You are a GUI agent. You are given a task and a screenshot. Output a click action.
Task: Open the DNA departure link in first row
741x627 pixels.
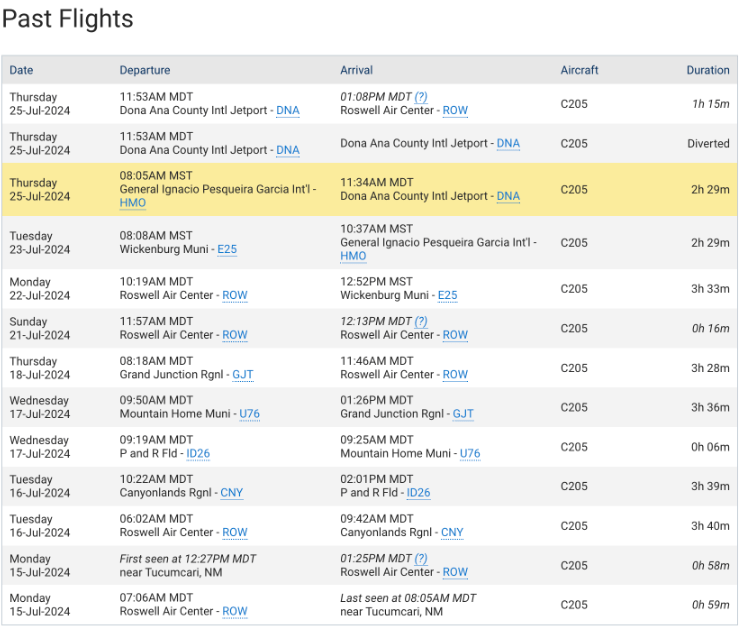pyautogui.click(x=287, y=111)
